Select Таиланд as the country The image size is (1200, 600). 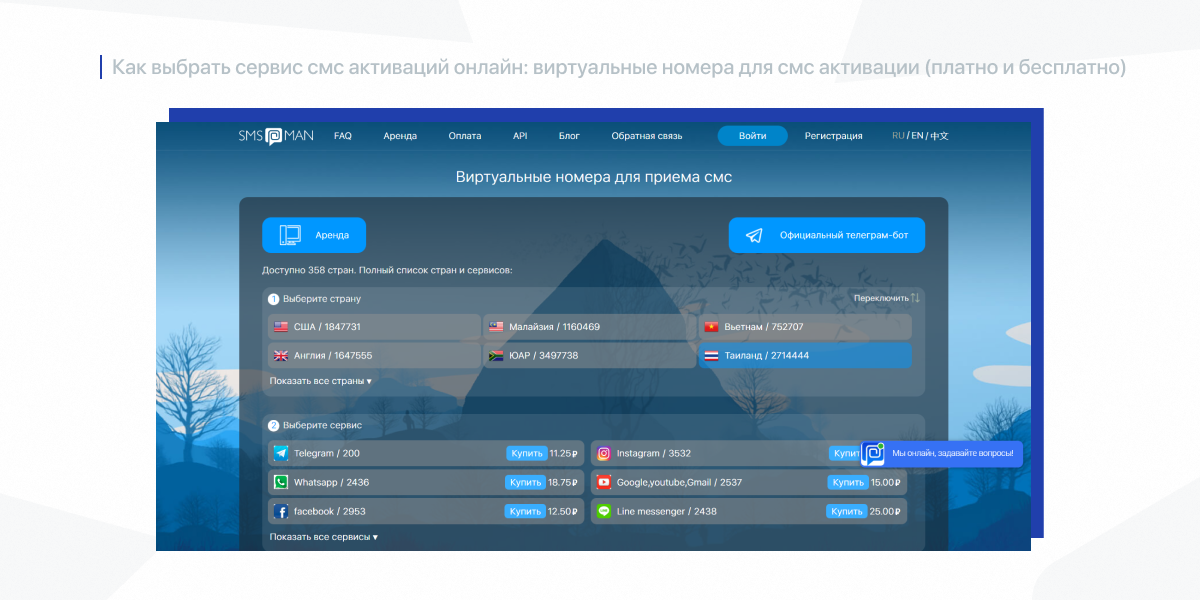(x=805, y=356)
